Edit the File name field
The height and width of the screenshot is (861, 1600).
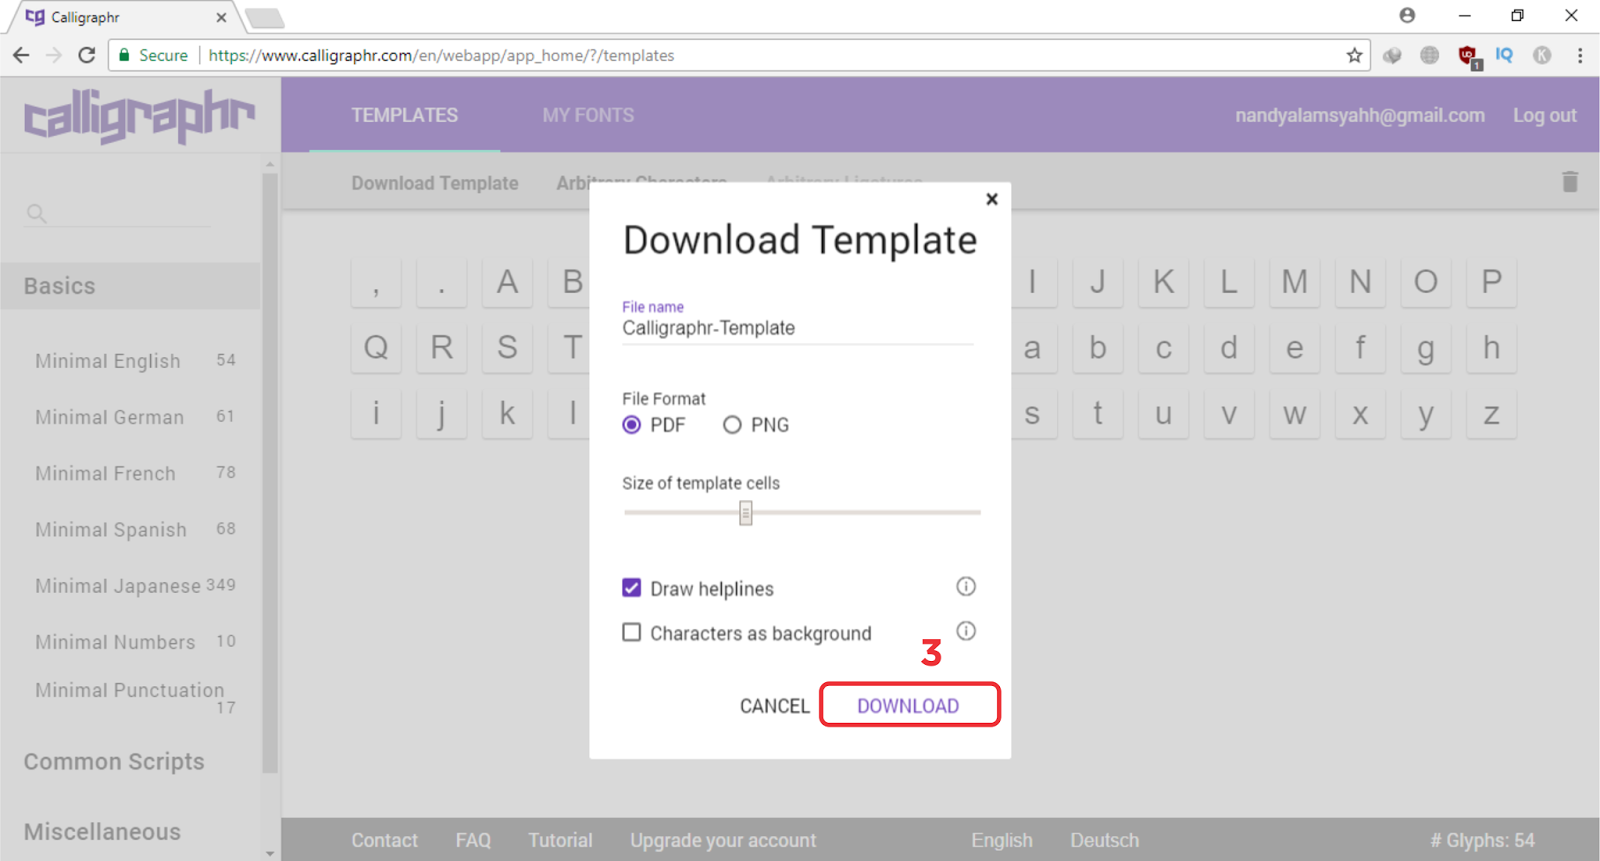(797, 328)
